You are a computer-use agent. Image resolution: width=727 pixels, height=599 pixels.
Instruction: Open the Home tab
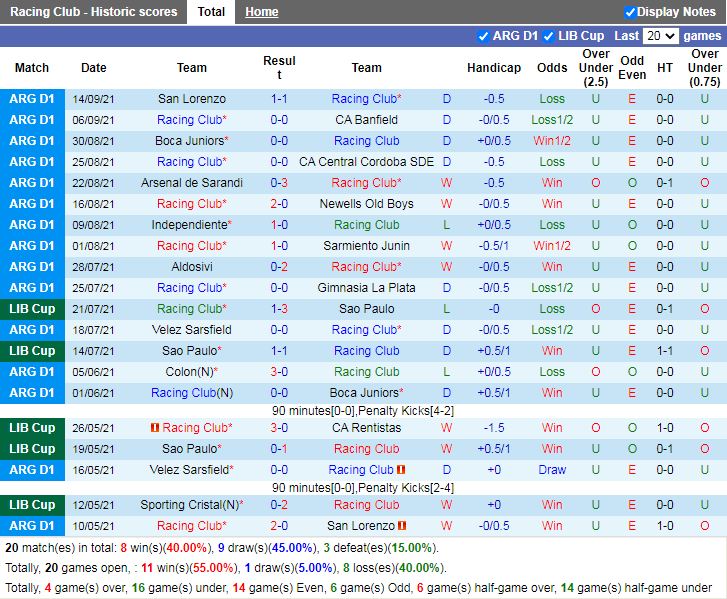coord(262,12)
